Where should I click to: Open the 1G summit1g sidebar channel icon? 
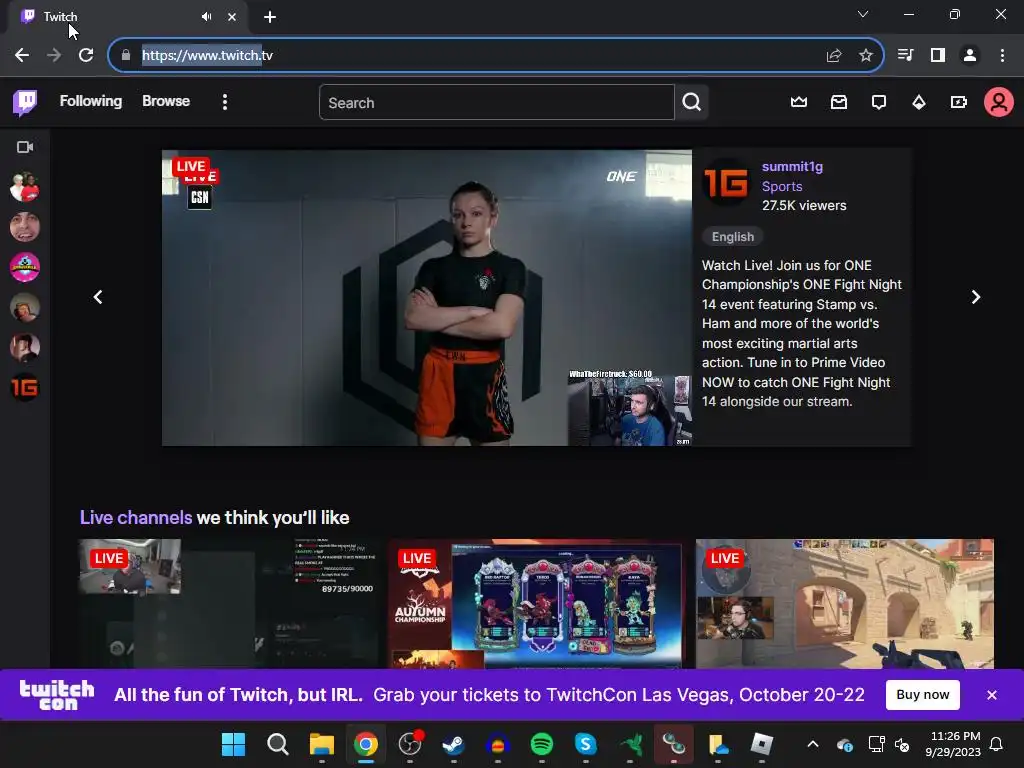(x=25, y=388)
